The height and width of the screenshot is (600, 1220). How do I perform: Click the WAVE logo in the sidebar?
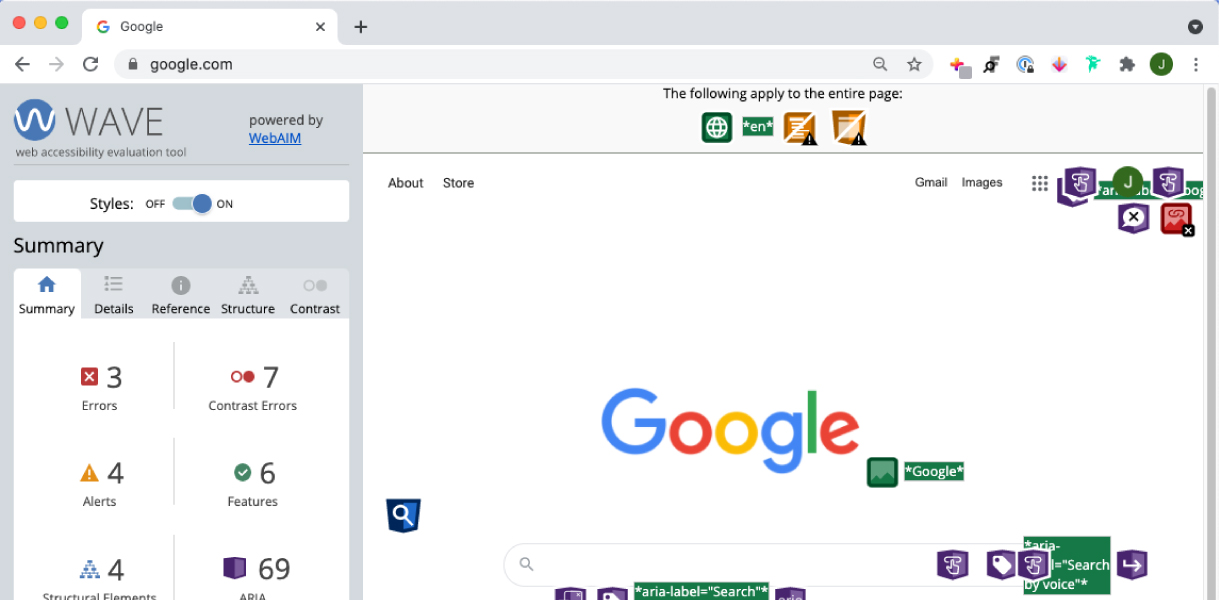89,122
